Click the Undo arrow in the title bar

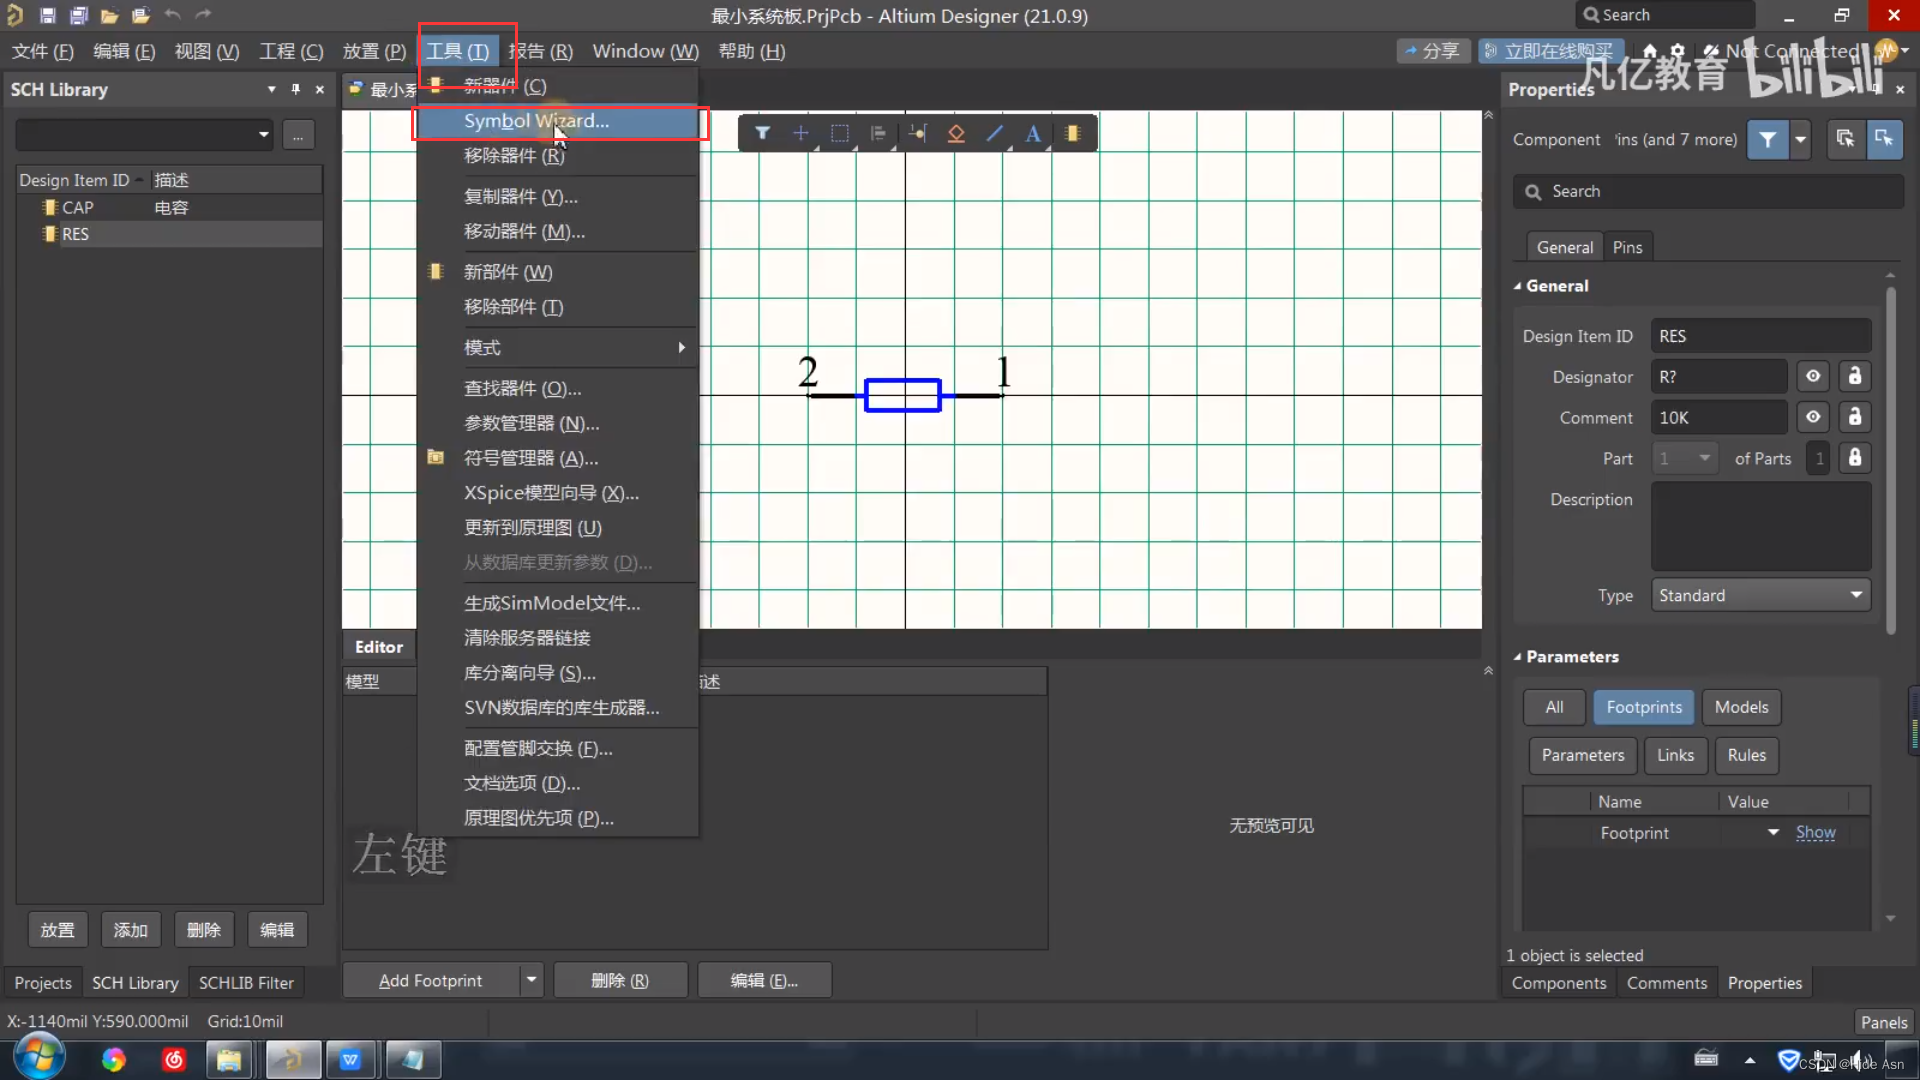tap(172, 15)
